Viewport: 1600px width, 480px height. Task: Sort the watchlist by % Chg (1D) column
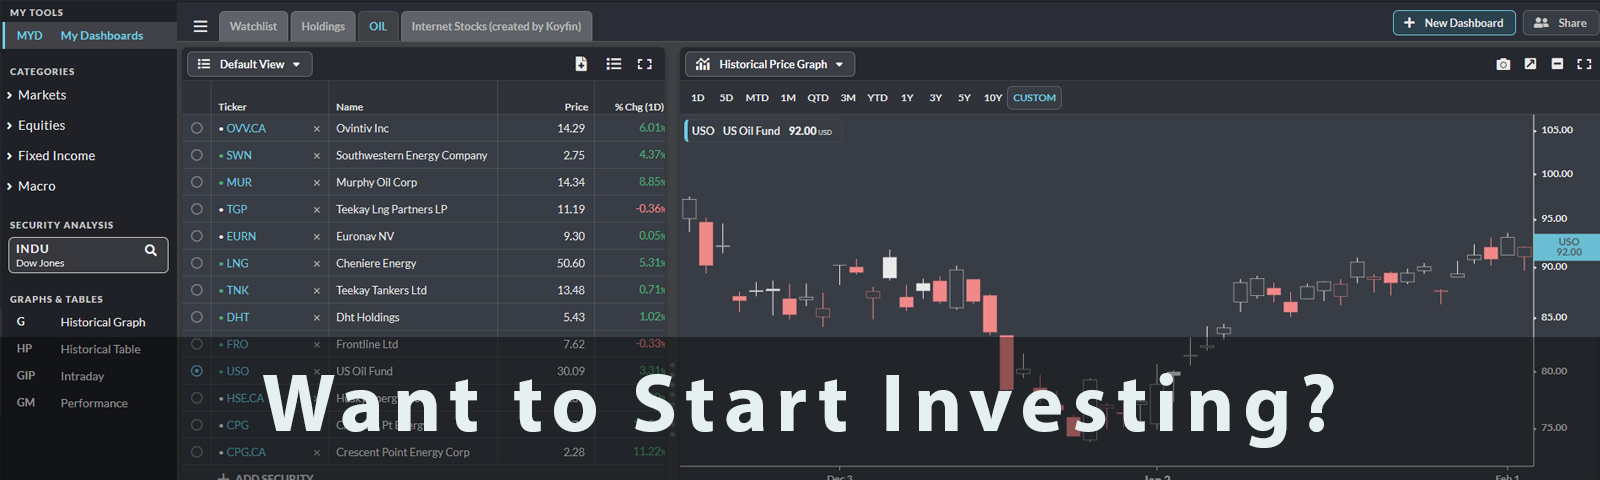(639, 107)
